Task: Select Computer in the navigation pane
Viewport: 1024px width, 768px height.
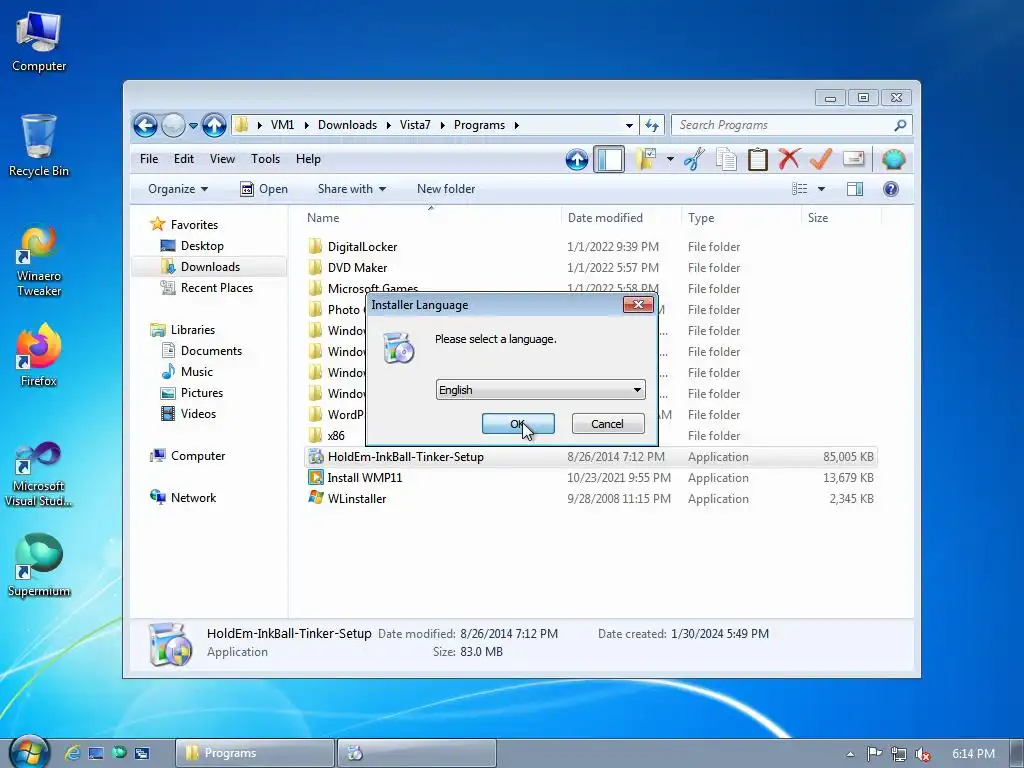Action: click(197, 456)
